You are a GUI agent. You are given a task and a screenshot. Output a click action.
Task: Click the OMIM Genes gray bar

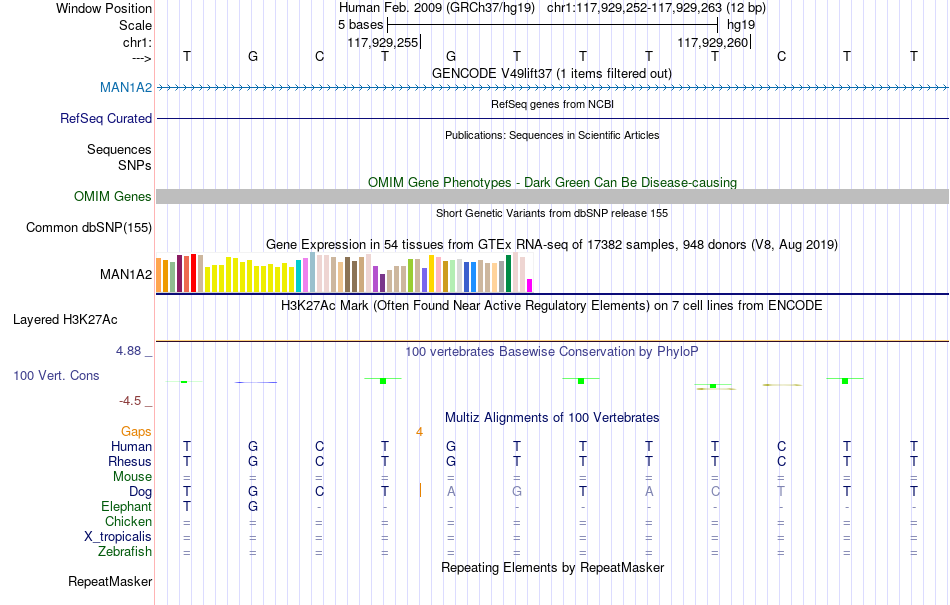(x=552, y=196)
